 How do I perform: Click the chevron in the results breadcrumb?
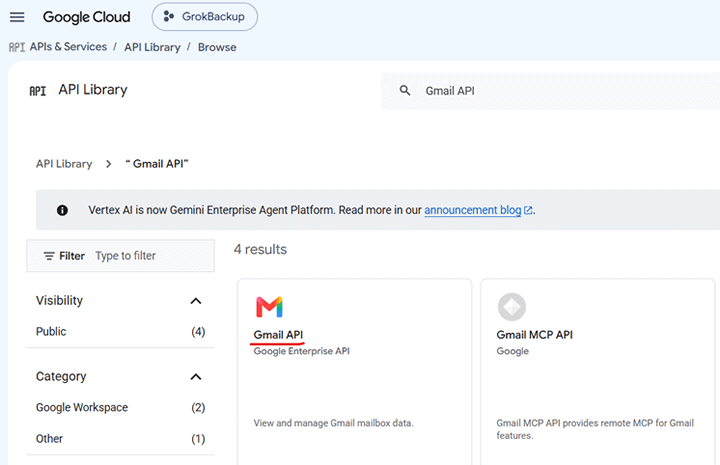pyautogui.click(x=108, y=164)
